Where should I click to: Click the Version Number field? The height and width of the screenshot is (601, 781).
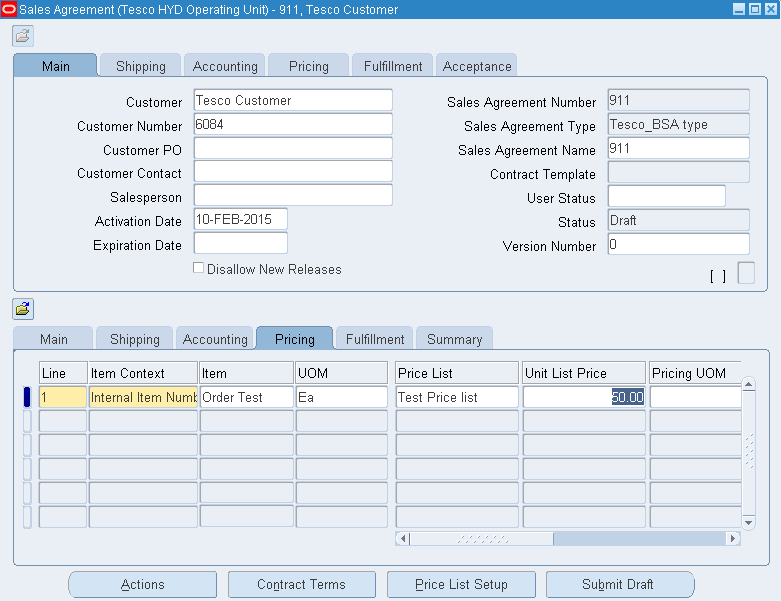678,244
